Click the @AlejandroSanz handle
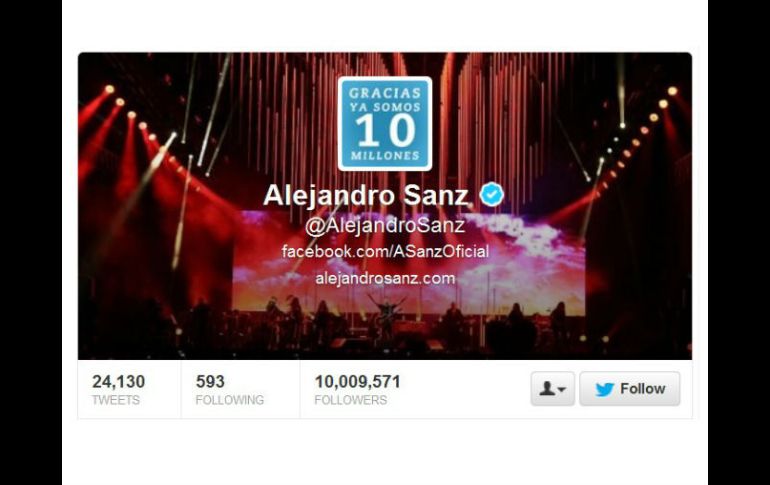Image resolution: width=770 pixels, height=485 pixels. 385,225
